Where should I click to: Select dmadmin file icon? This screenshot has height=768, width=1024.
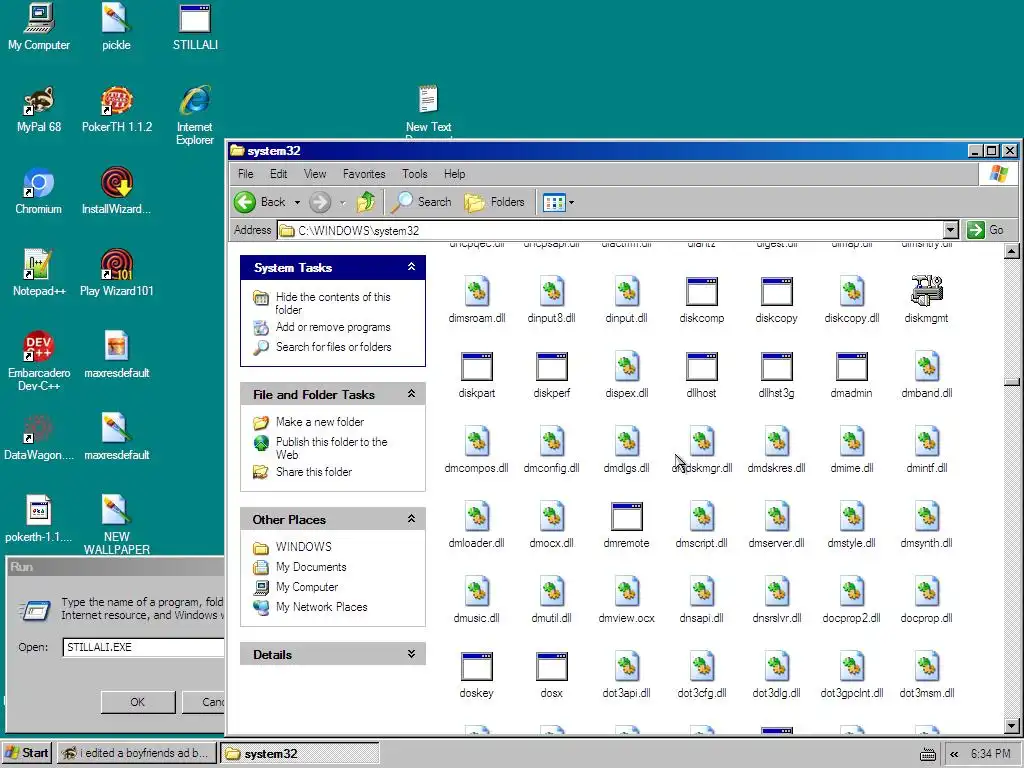tap(851, 375)
